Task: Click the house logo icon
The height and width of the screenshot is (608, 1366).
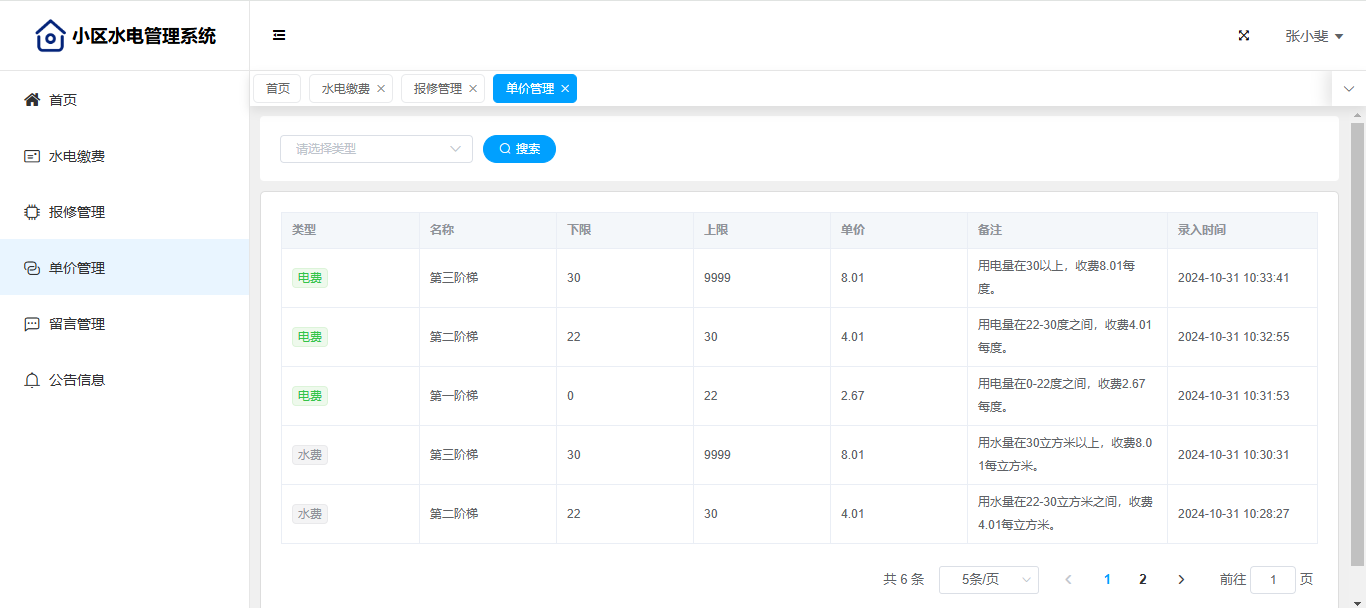Action: pos(50,36)
